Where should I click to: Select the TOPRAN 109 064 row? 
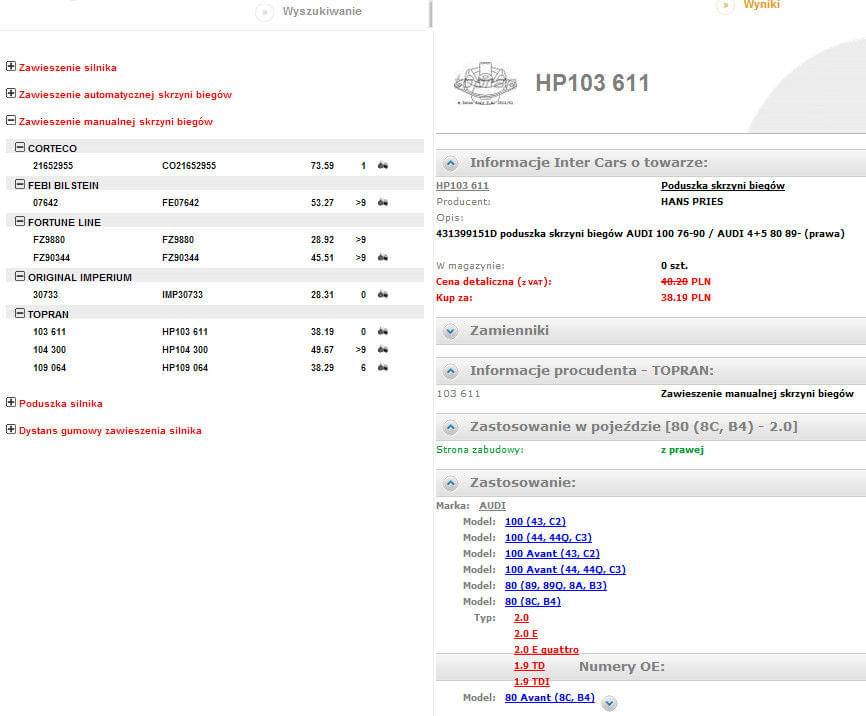[x=215, y=367]
